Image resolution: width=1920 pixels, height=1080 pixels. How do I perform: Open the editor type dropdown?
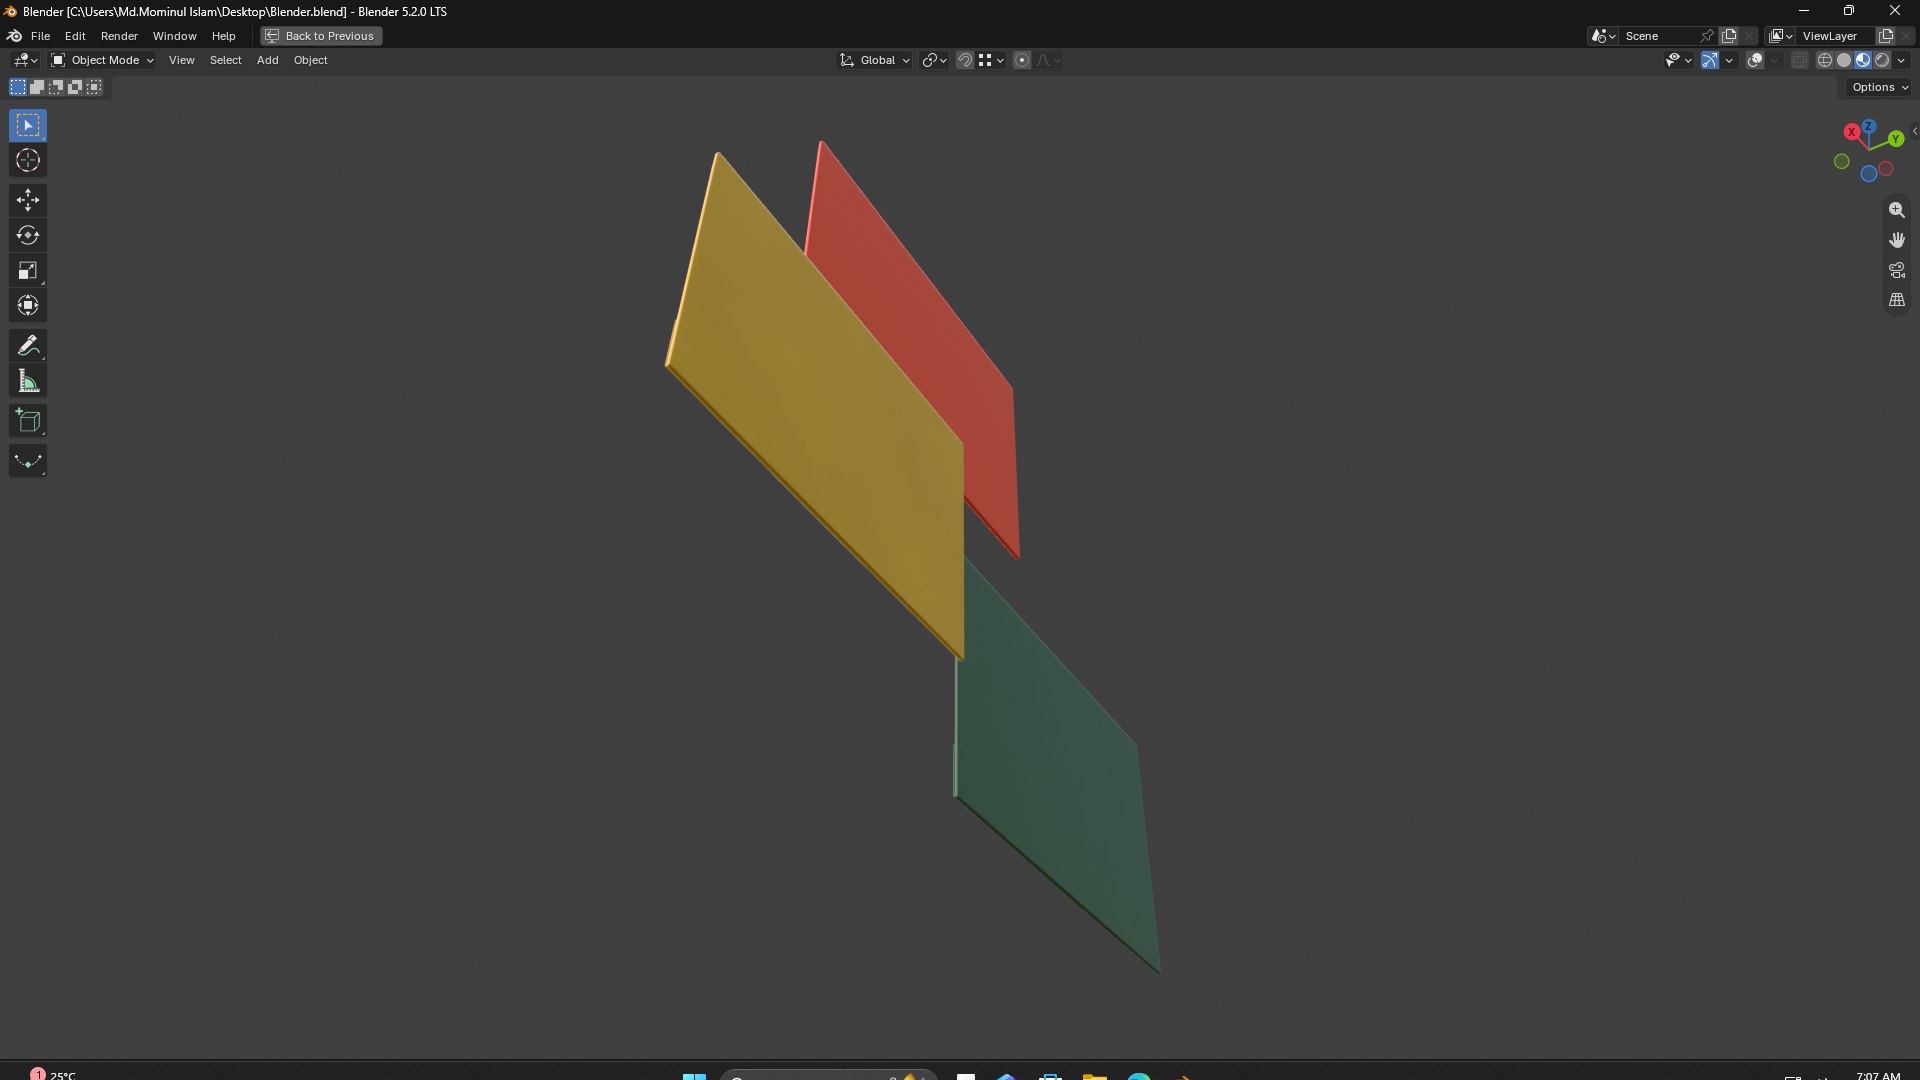click(25, 60)
